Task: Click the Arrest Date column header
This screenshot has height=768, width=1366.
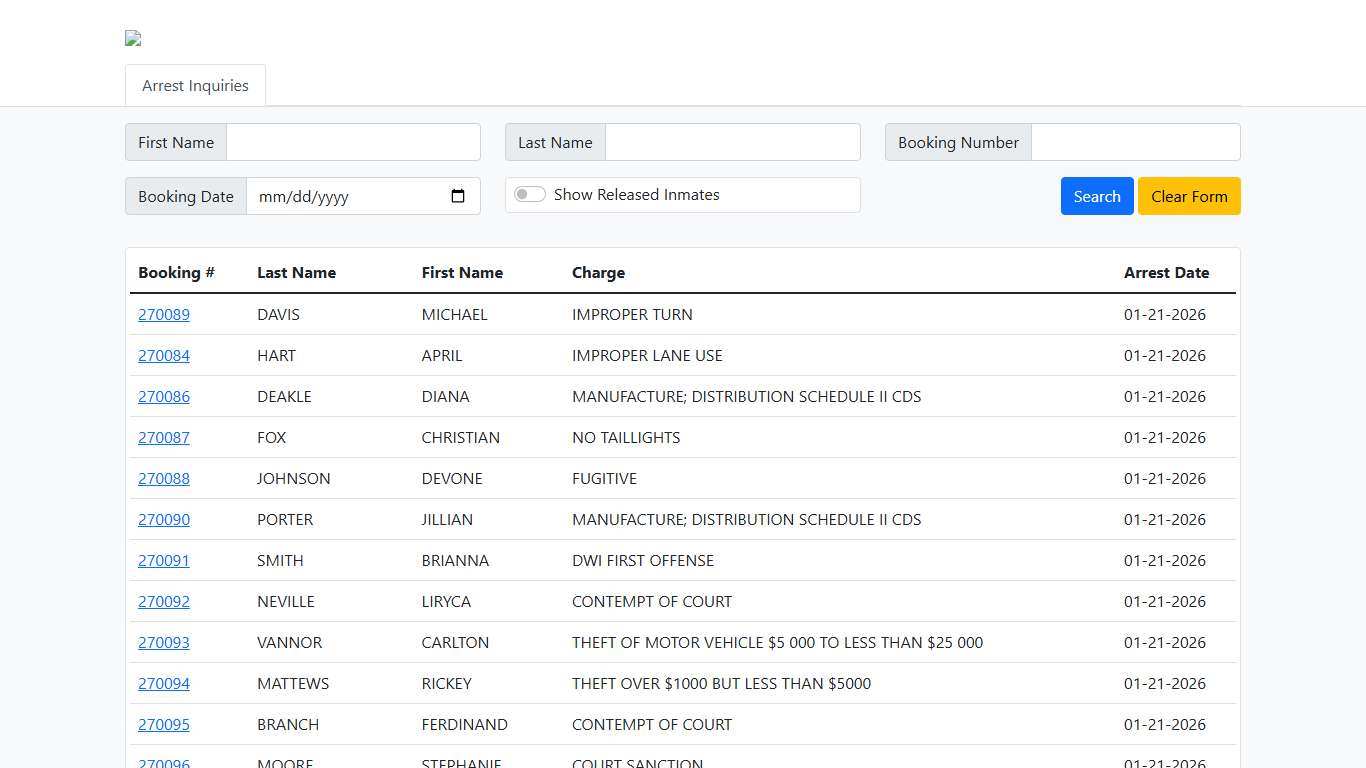Action: (1166, 273)
